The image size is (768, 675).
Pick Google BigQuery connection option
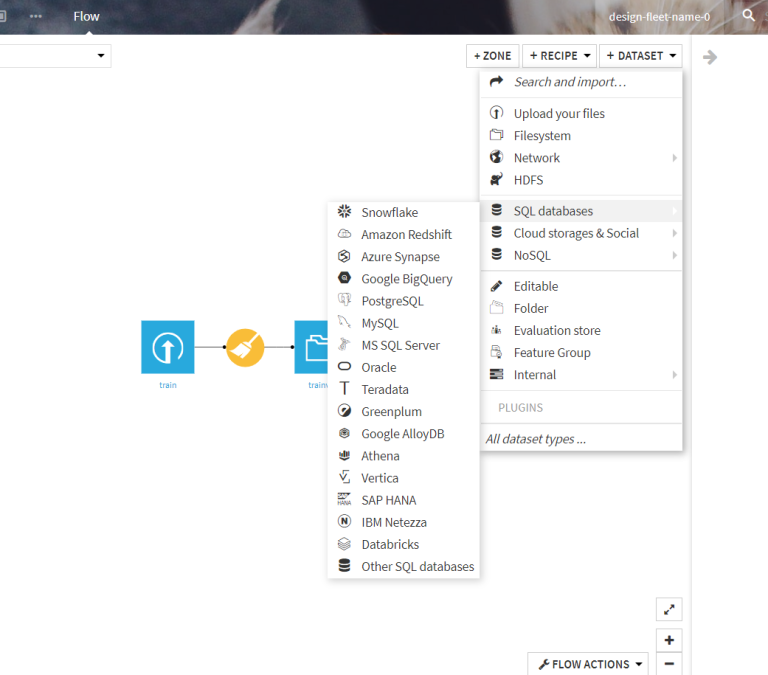click(x=406, y=279)
